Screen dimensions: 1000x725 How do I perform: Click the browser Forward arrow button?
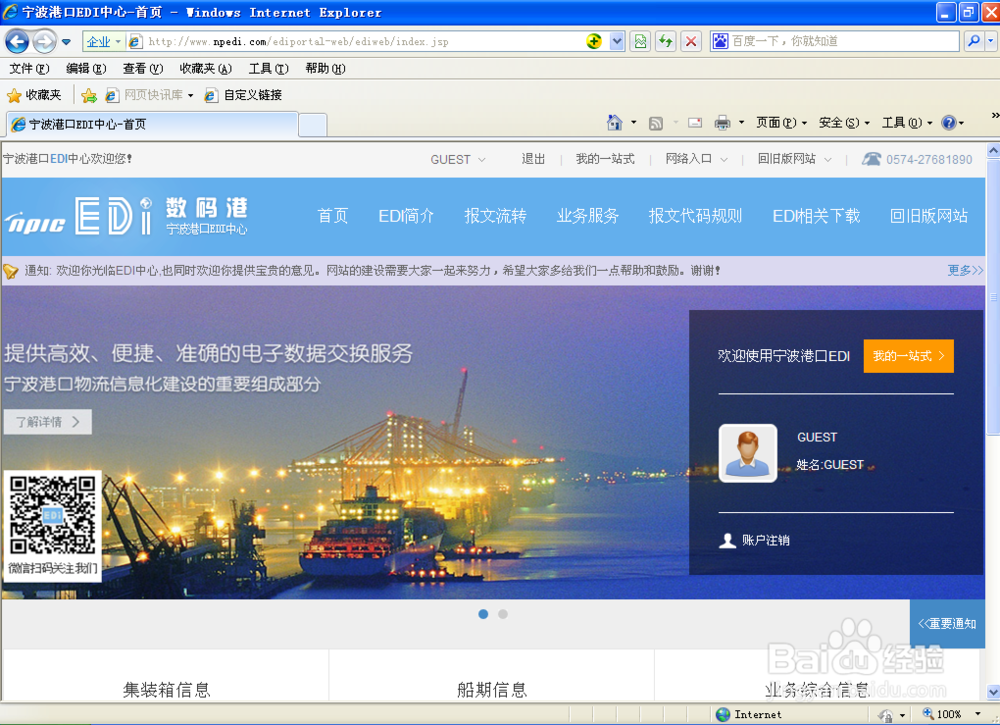click(x=44, y=42)
